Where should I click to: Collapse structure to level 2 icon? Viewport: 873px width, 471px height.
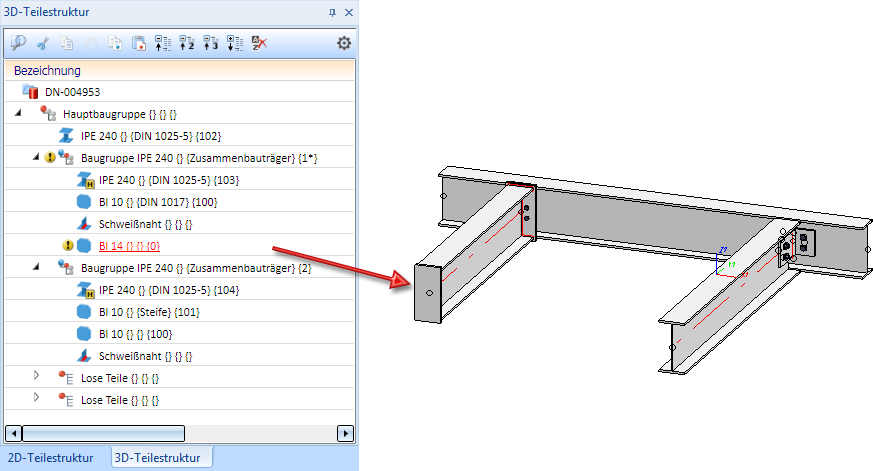point(187,43)
